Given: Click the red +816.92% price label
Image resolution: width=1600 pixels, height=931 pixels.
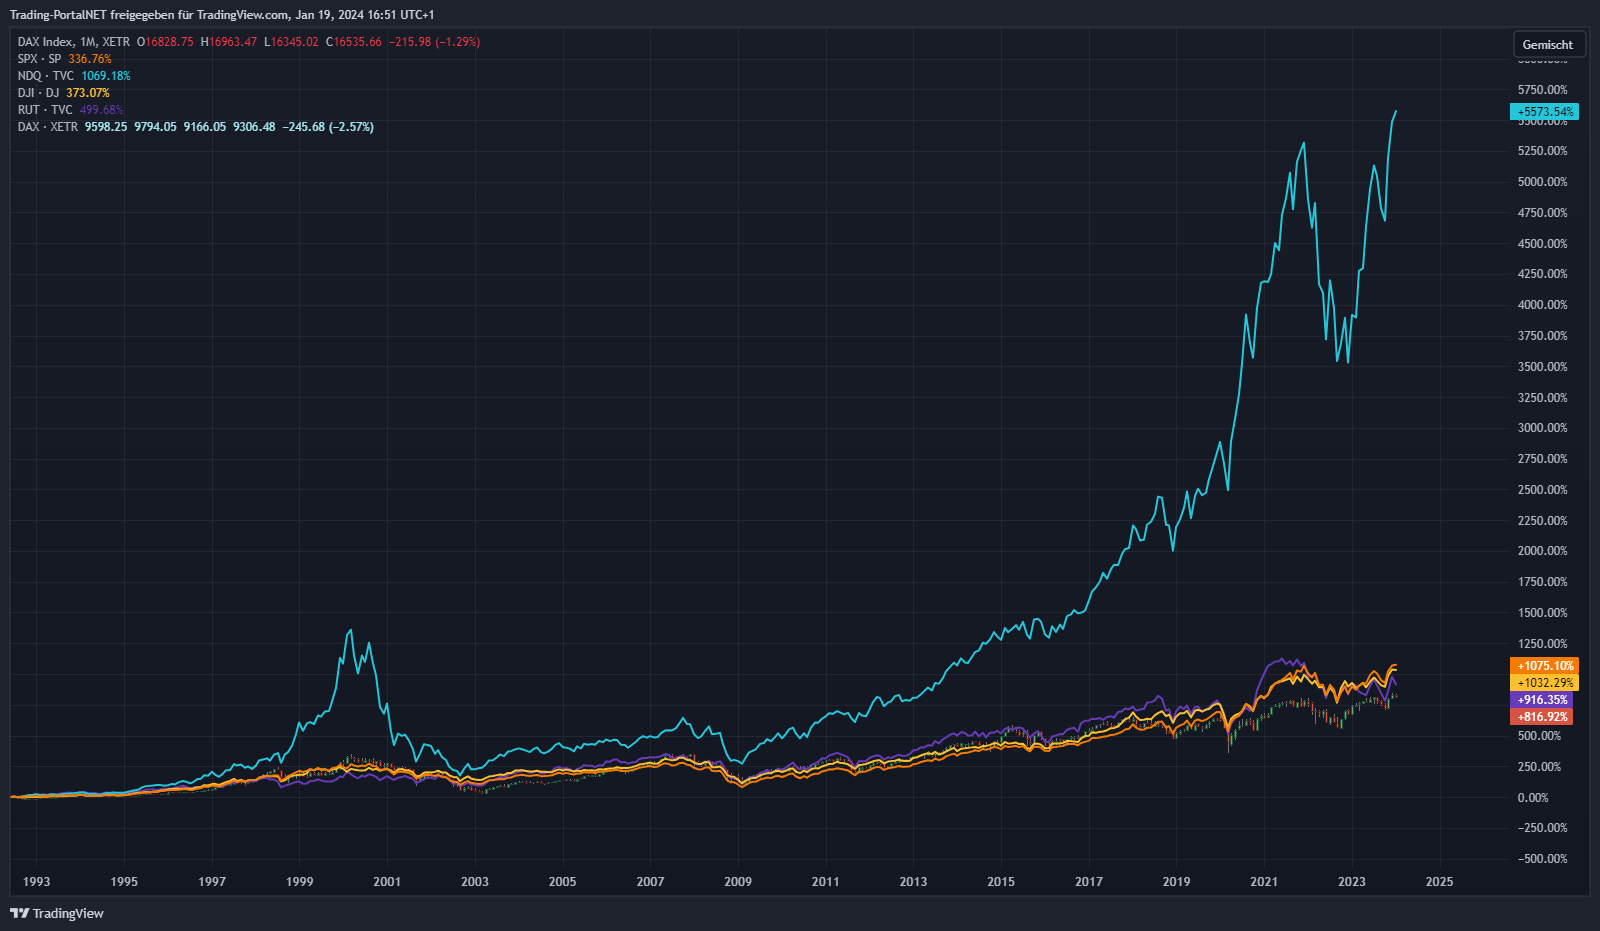Looking at the screenshot, I should [1541, 717].
